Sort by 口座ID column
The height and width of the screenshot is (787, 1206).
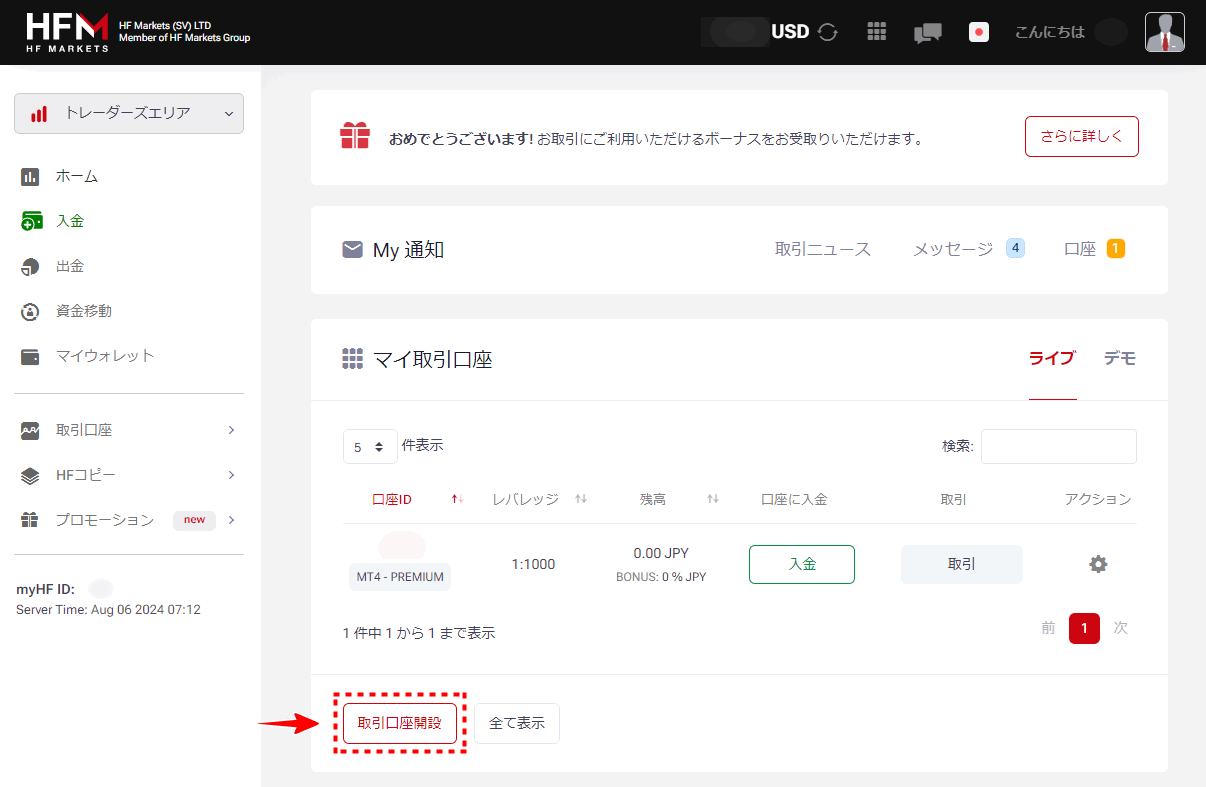coord(392,499)
